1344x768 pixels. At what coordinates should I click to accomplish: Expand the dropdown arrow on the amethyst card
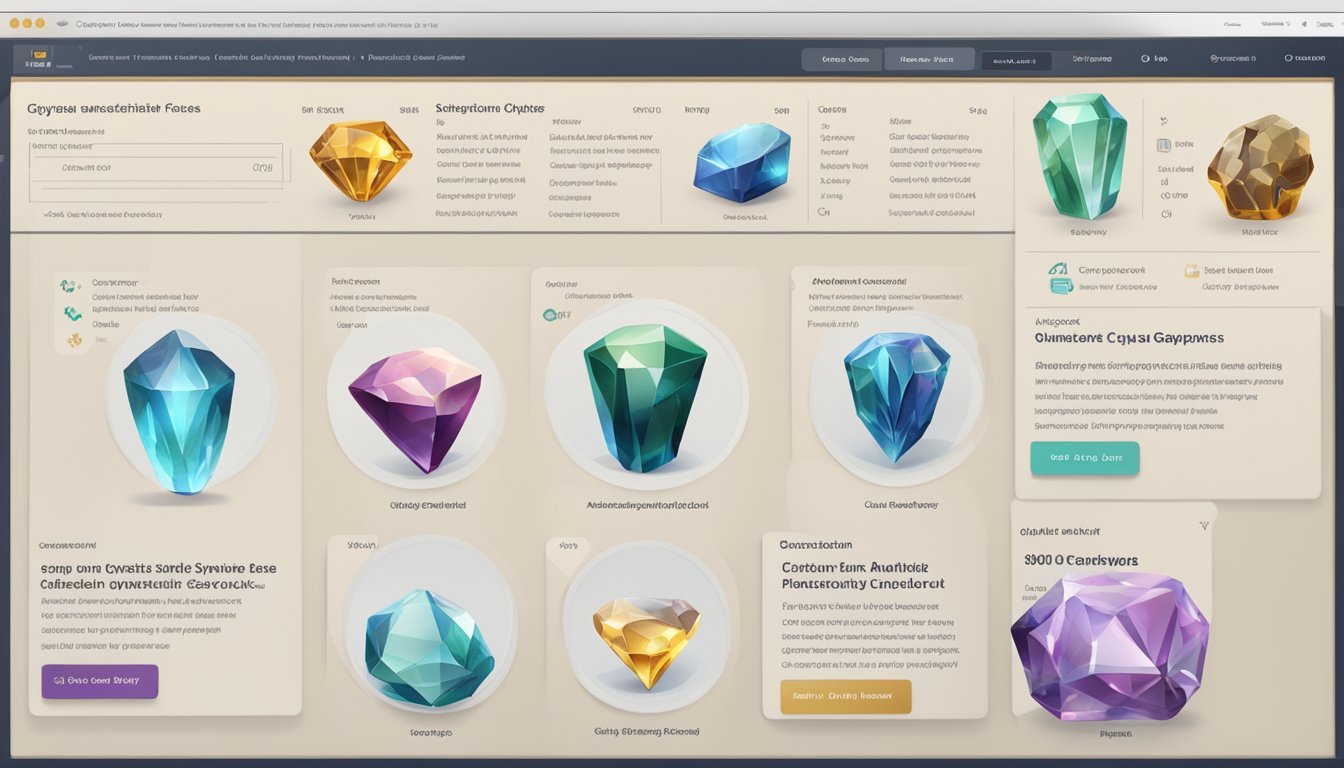click(1204, 525)
